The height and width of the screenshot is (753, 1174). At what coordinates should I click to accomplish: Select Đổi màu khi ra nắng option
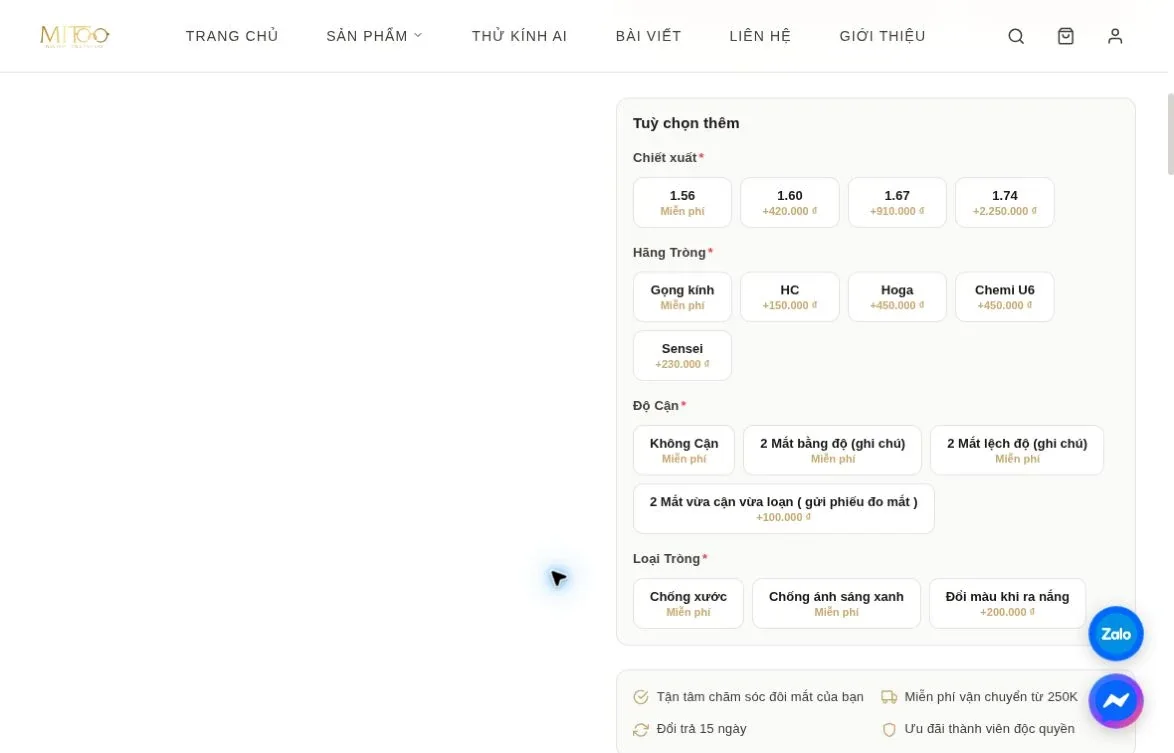pos(1007,603)
